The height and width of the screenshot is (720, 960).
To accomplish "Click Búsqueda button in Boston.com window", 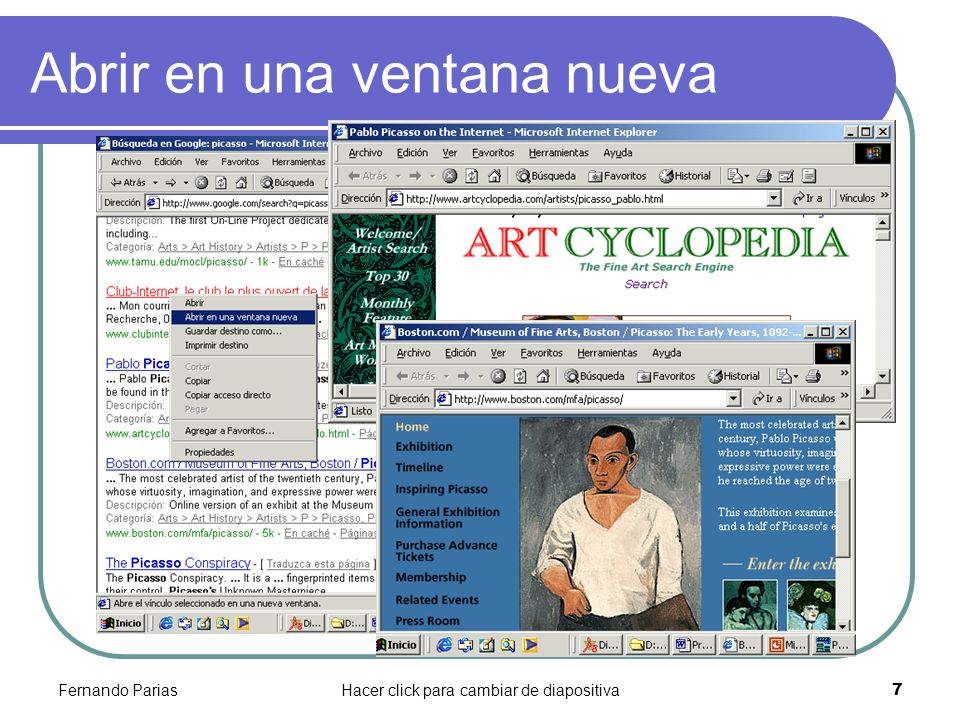I will 594,376.
